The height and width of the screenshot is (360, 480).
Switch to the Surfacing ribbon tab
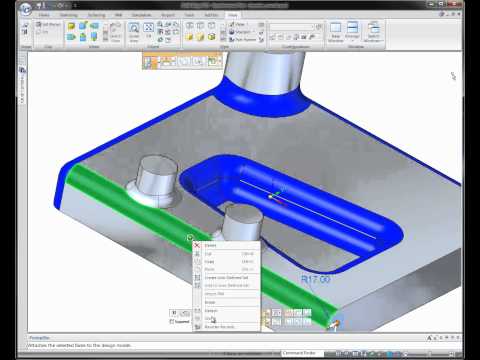coord(96,15)
